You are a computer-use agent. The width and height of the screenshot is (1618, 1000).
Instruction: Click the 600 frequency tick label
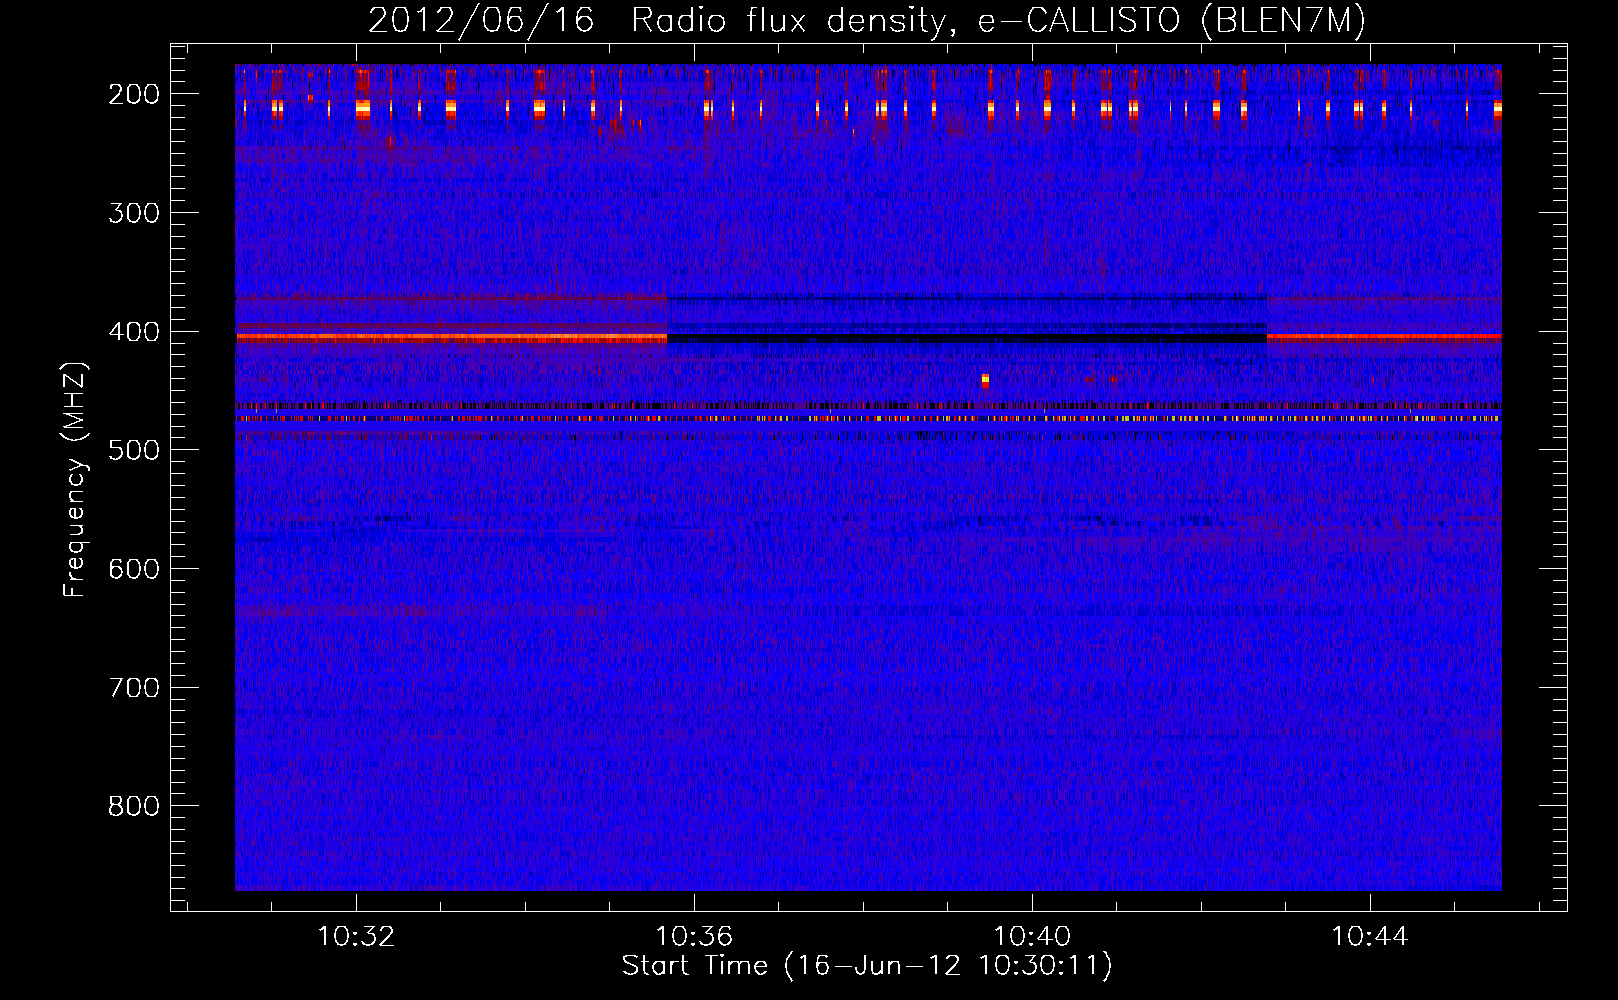click(133, 569)
